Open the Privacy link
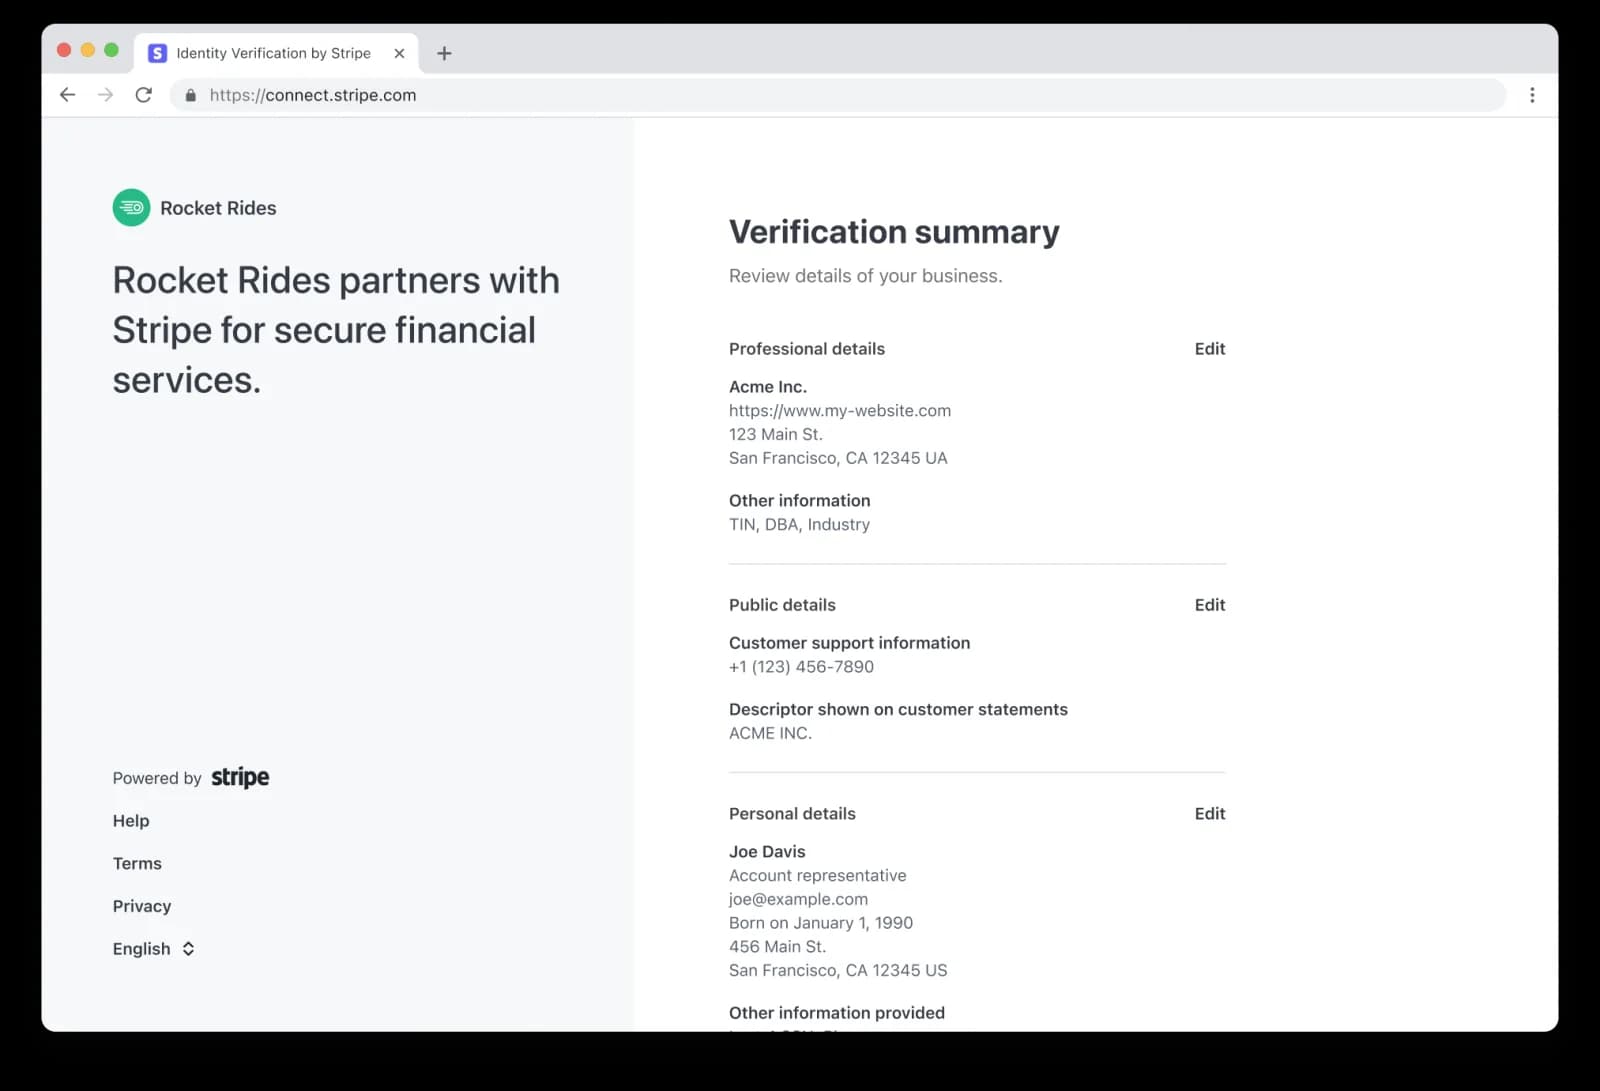 point(142,906)
